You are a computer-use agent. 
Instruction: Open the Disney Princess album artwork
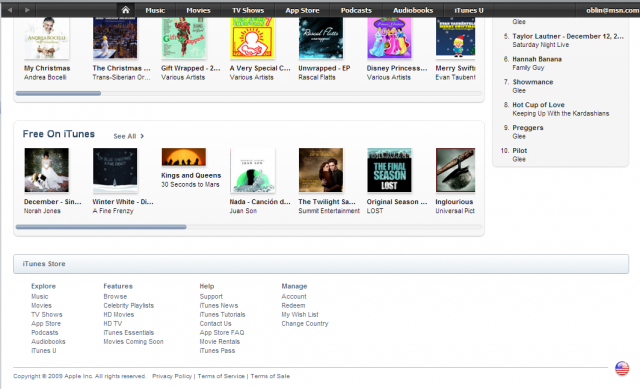click(x=389, y=38)
